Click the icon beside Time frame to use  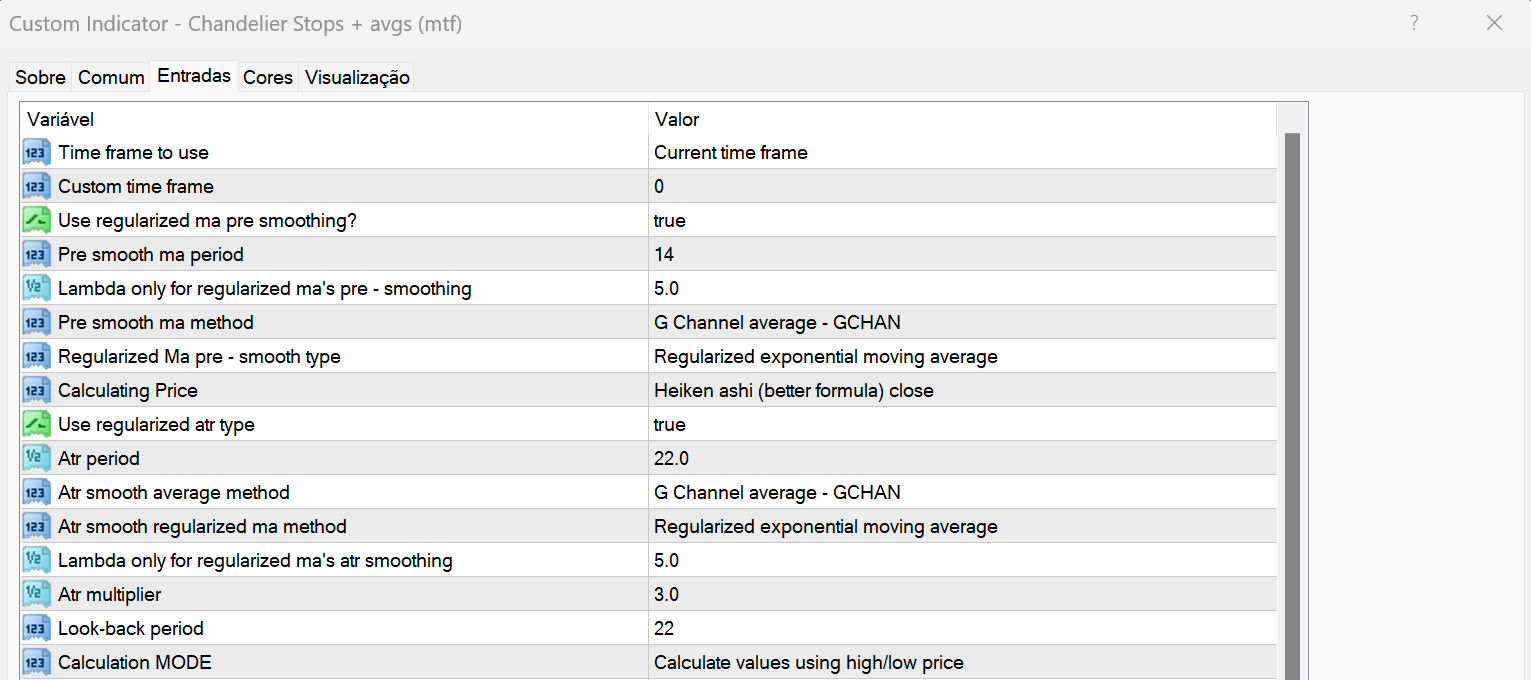pyautogui.click(x=37, y=153)
